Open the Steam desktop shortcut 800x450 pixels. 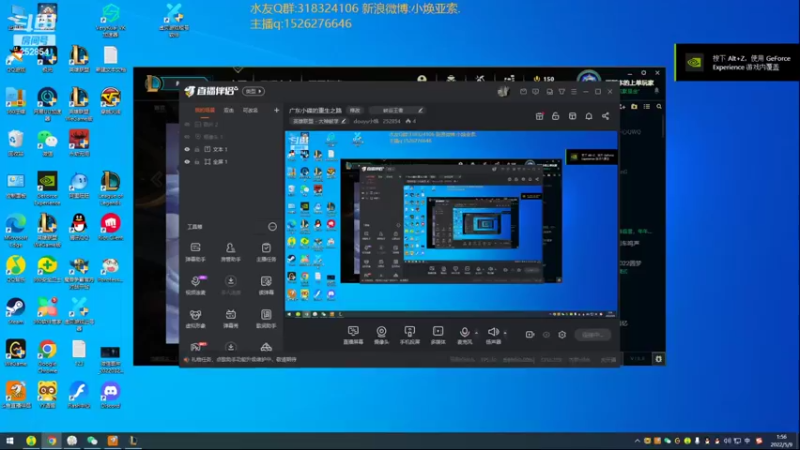pyautogui.click(x=15, y=311)
